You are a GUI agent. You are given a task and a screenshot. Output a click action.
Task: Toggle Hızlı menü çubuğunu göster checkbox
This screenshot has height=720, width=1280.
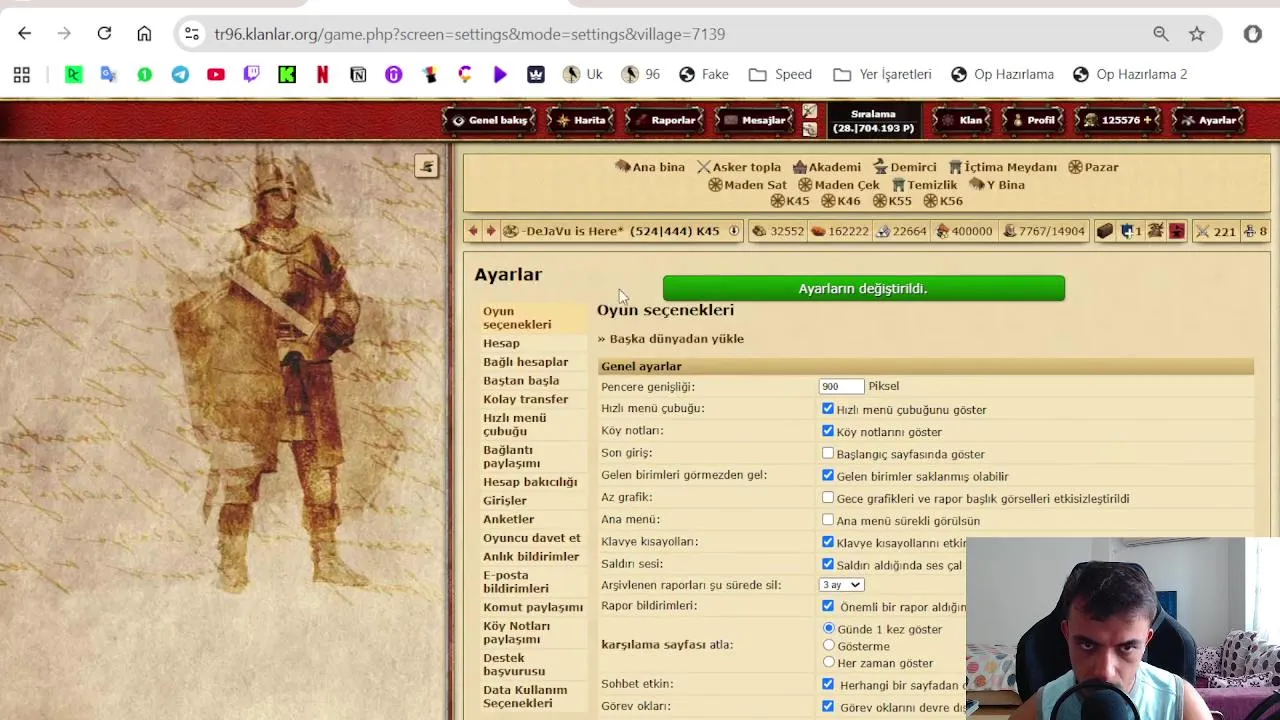pyautogui.click(x=828, y=408)
